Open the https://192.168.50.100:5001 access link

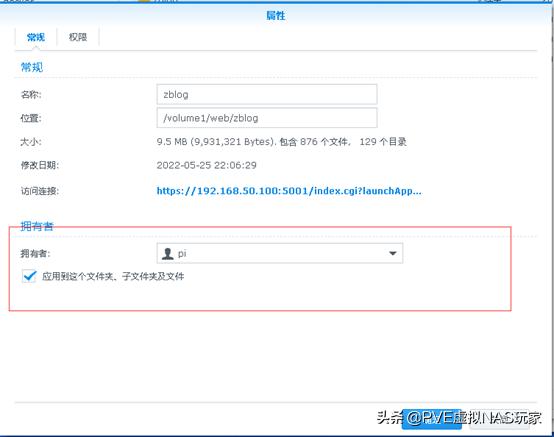pyautogui.click(x=289, y=191)
